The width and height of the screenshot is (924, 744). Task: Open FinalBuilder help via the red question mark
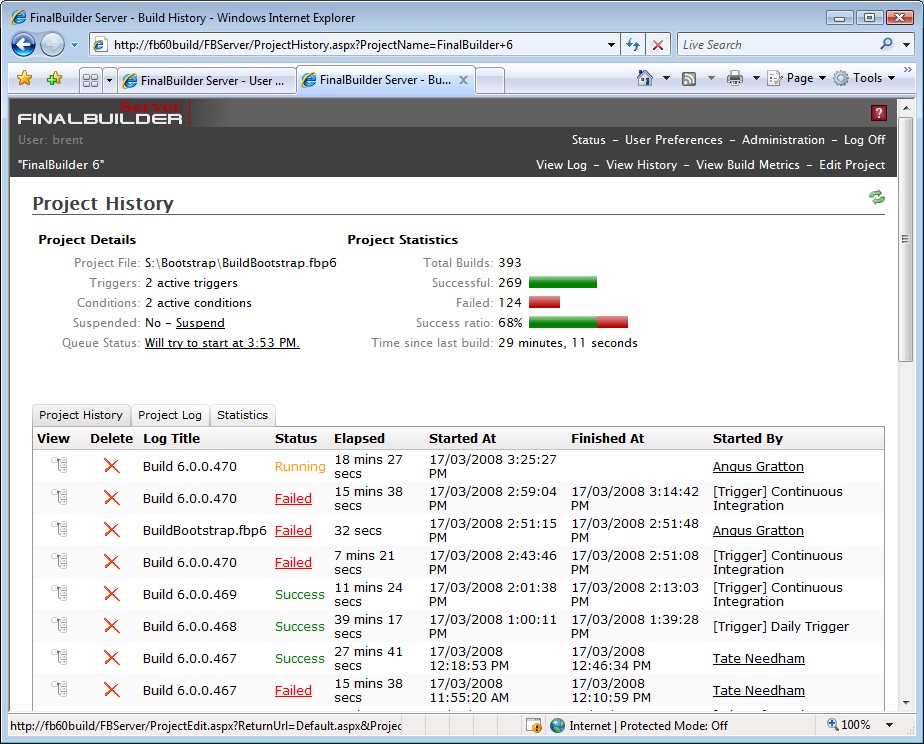coord(879,113)
